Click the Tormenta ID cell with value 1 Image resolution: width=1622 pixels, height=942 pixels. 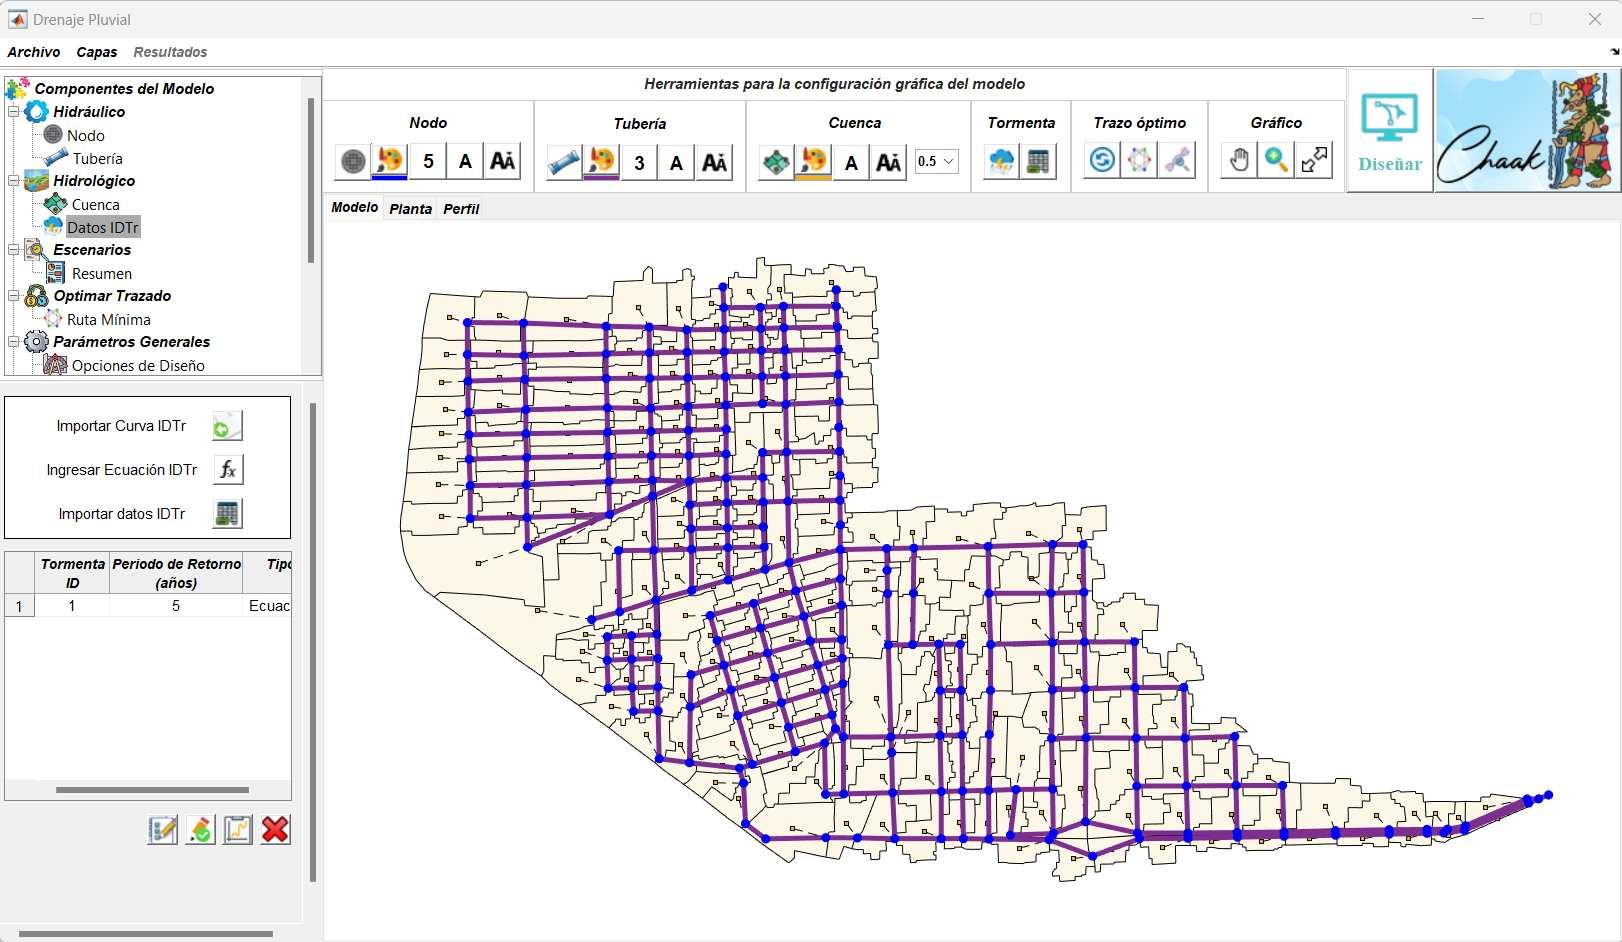(x=72, y=606)
